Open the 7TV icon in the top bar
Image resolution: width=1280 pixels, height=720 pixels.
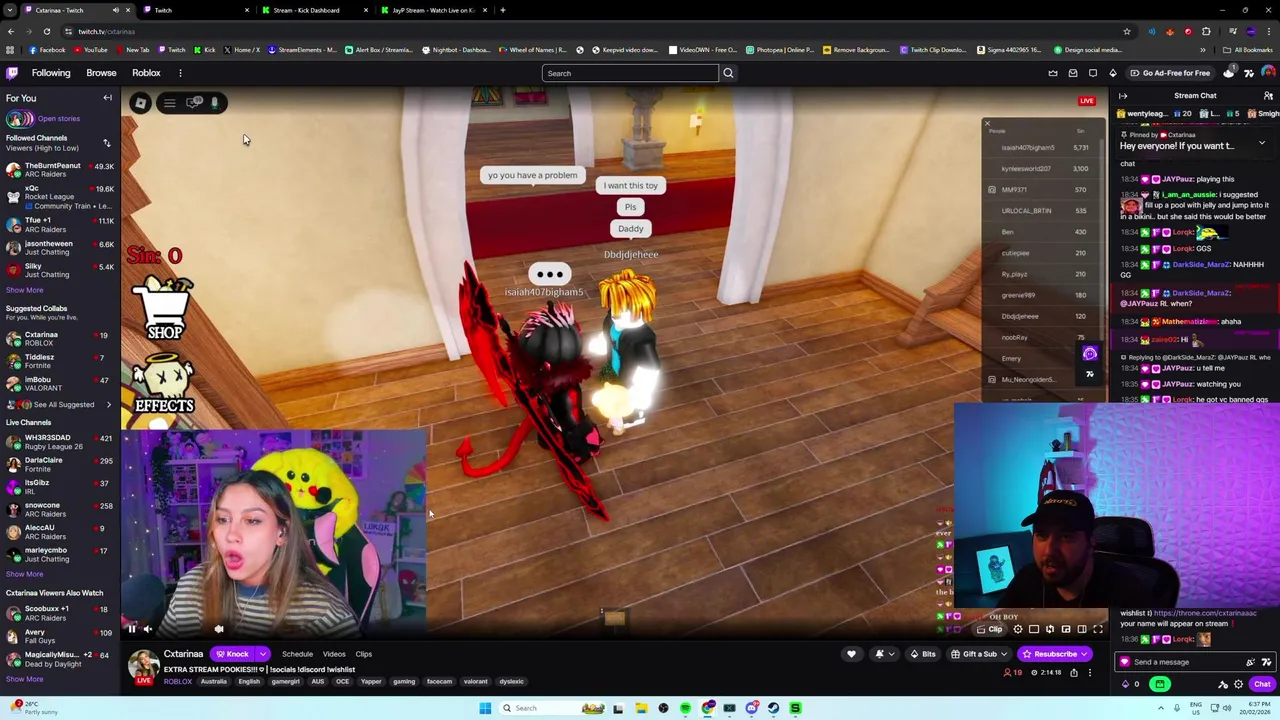click(1248, 73)
